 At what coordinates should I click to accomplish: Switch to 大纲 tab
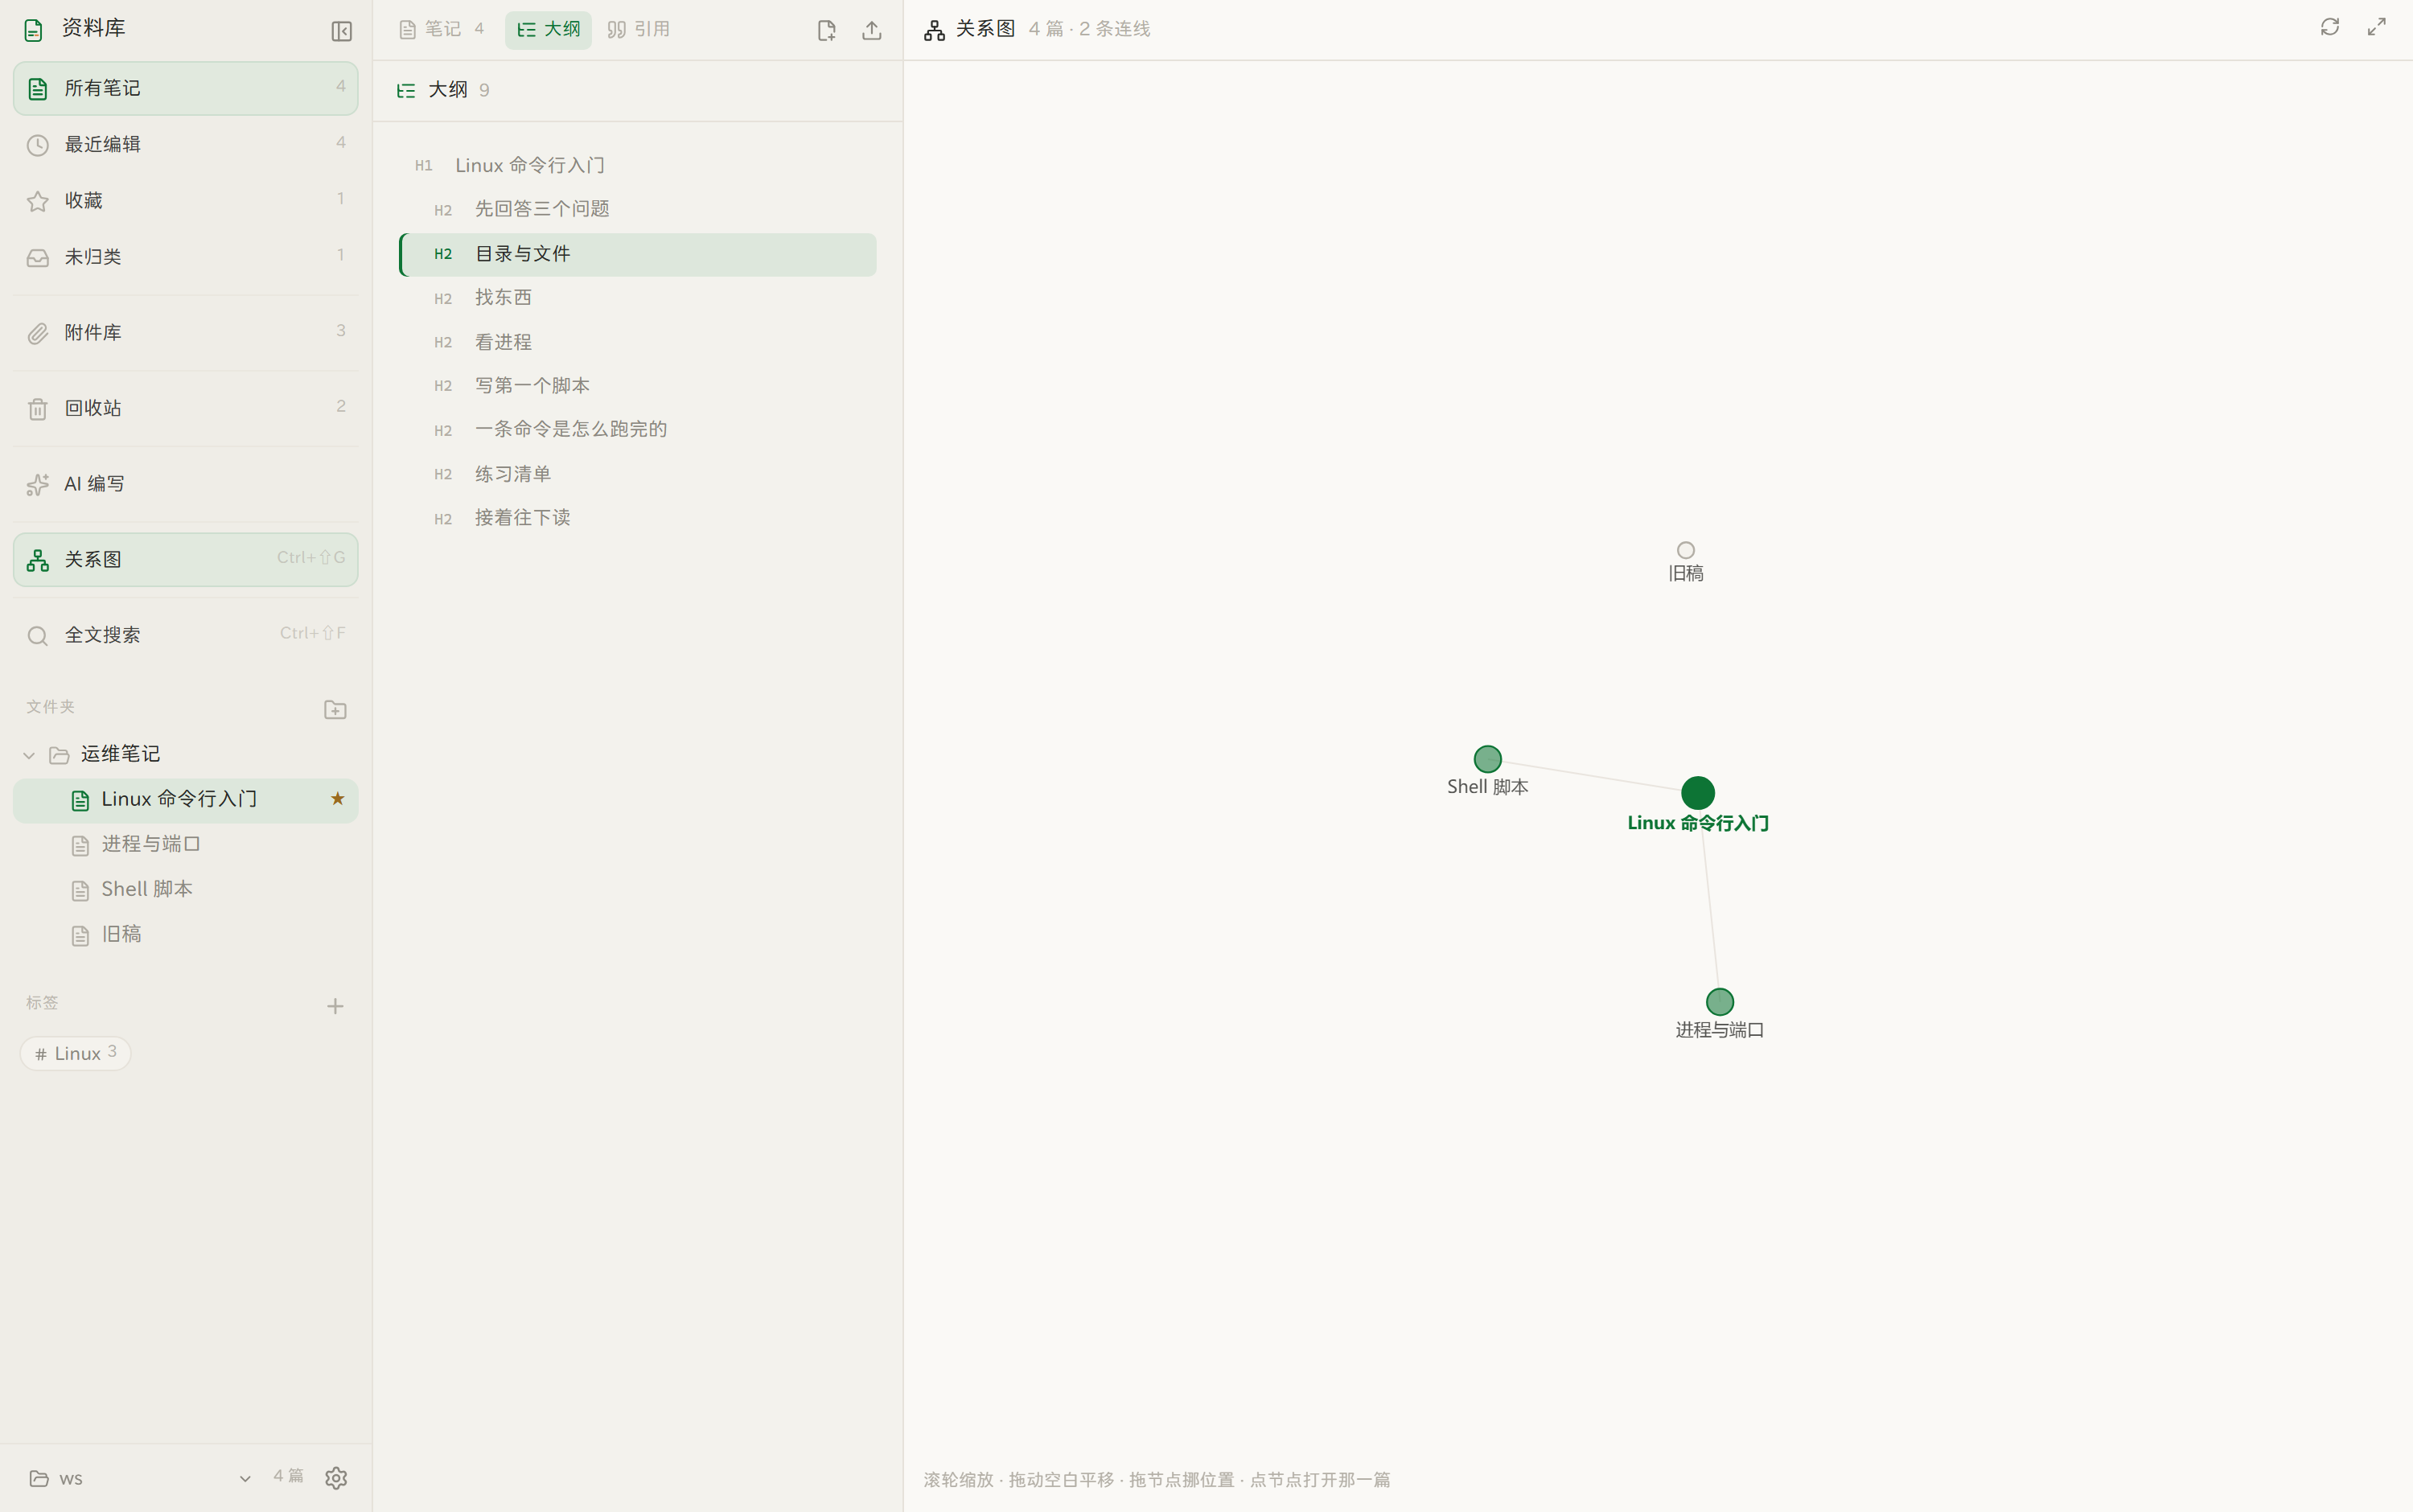(x=548, y=29)
